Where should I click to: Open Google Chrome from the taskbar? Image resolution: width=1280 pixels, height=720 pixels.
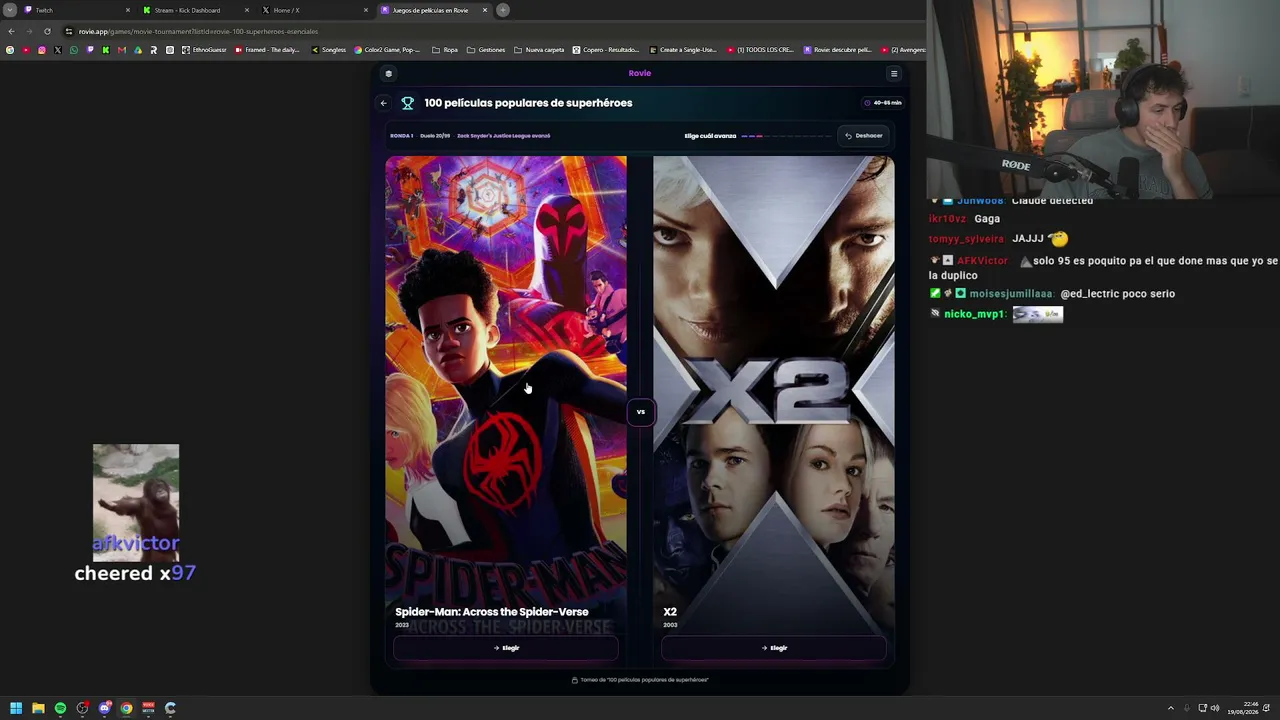click(126, 708)
